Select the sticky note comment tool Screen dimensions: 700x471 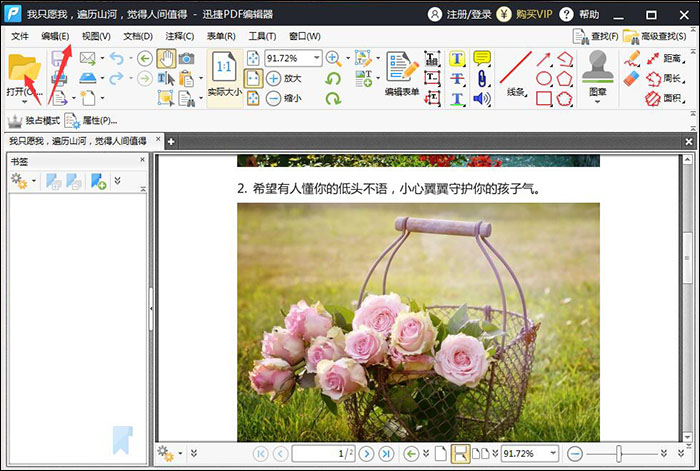tap(482, 59)
